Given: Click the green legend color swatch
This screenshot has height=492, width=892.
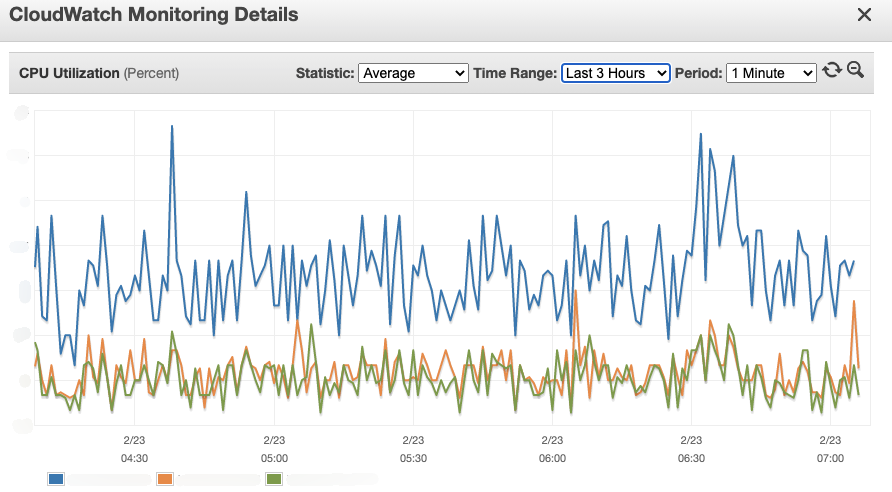Looking at the screenshot, I should (274, 479).
